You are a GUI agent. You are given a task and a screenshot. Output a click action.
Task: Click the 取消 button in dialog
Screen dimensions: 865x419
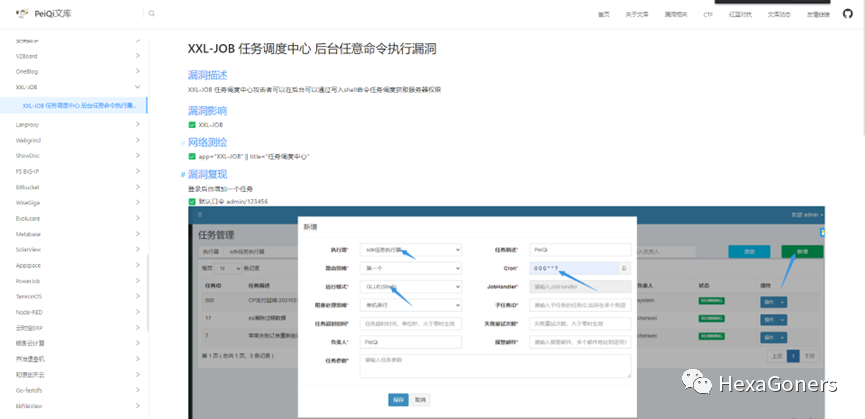[420, 400]
